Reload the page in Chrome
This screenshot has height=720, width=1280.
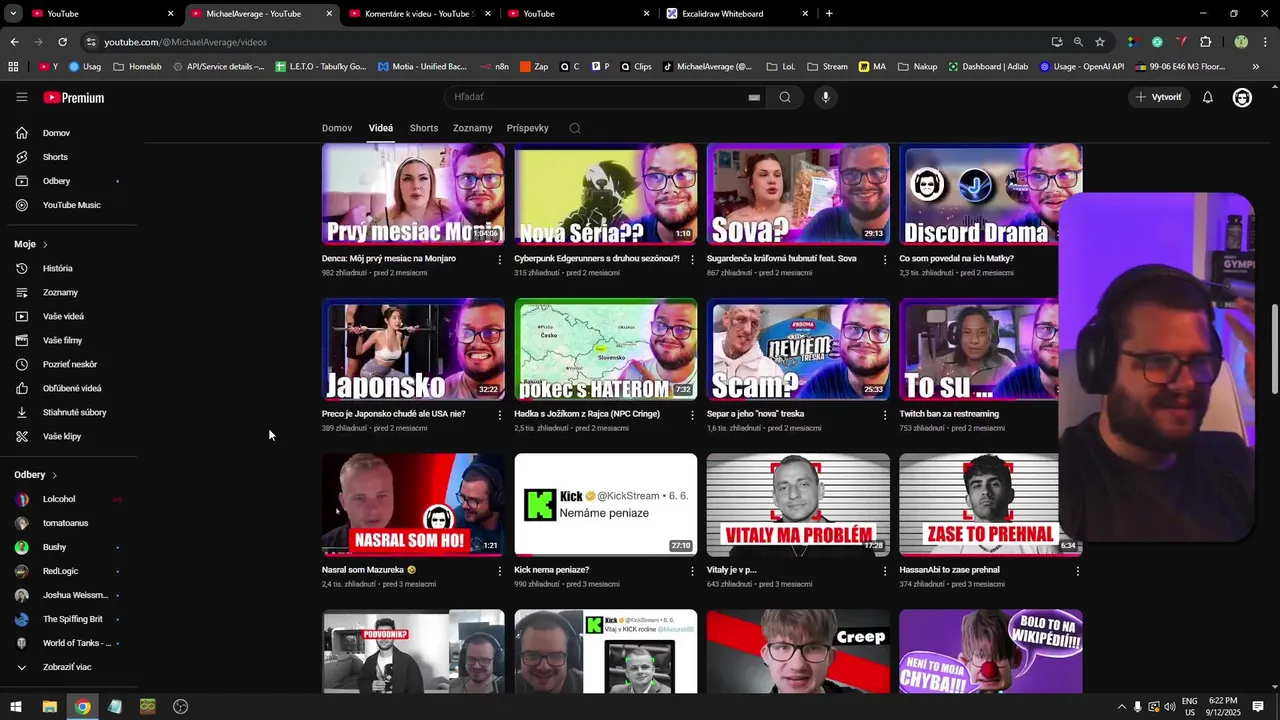pyautogui.click(x=62, y=42)
